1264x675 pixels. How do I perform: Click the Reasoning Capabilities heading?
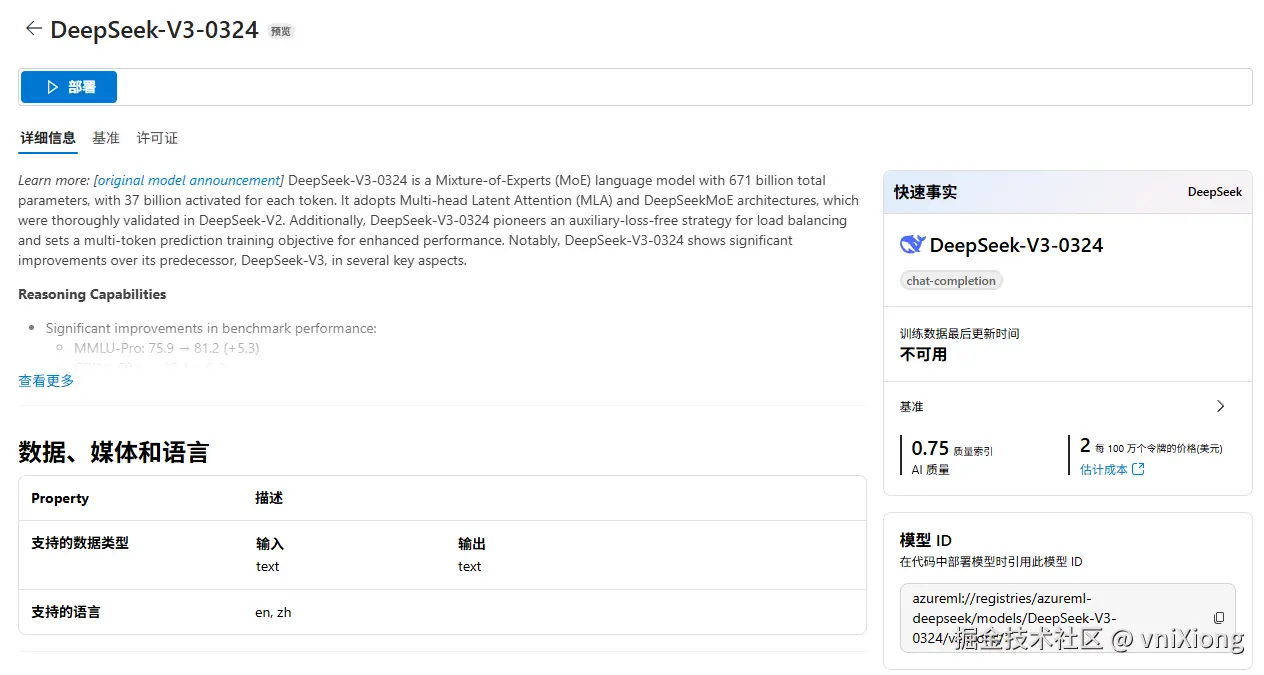click(x=92, y=294)
